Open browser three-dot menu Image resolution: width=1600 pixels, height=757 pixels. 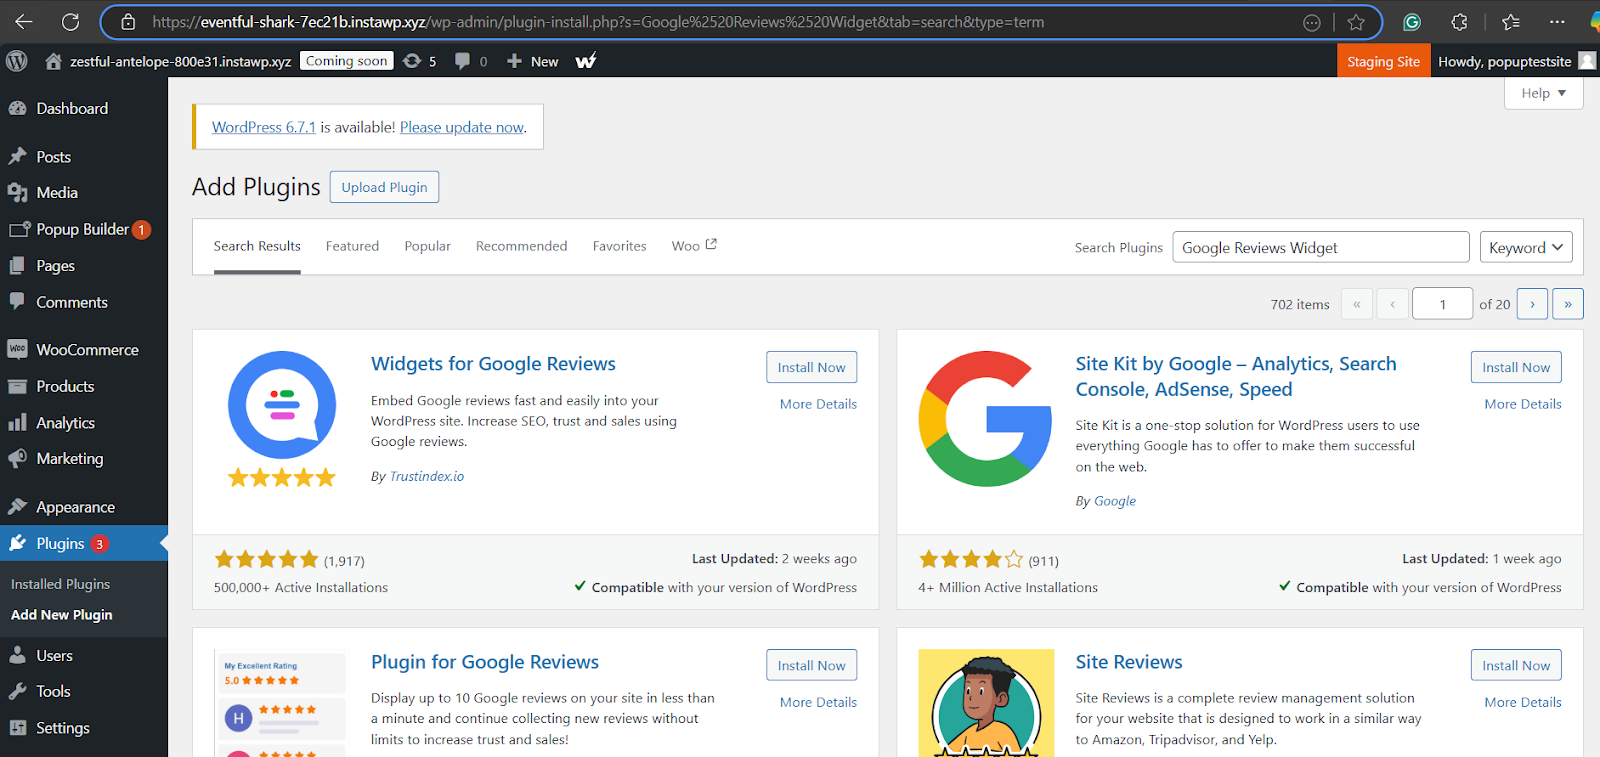[x=1557, y=22]
